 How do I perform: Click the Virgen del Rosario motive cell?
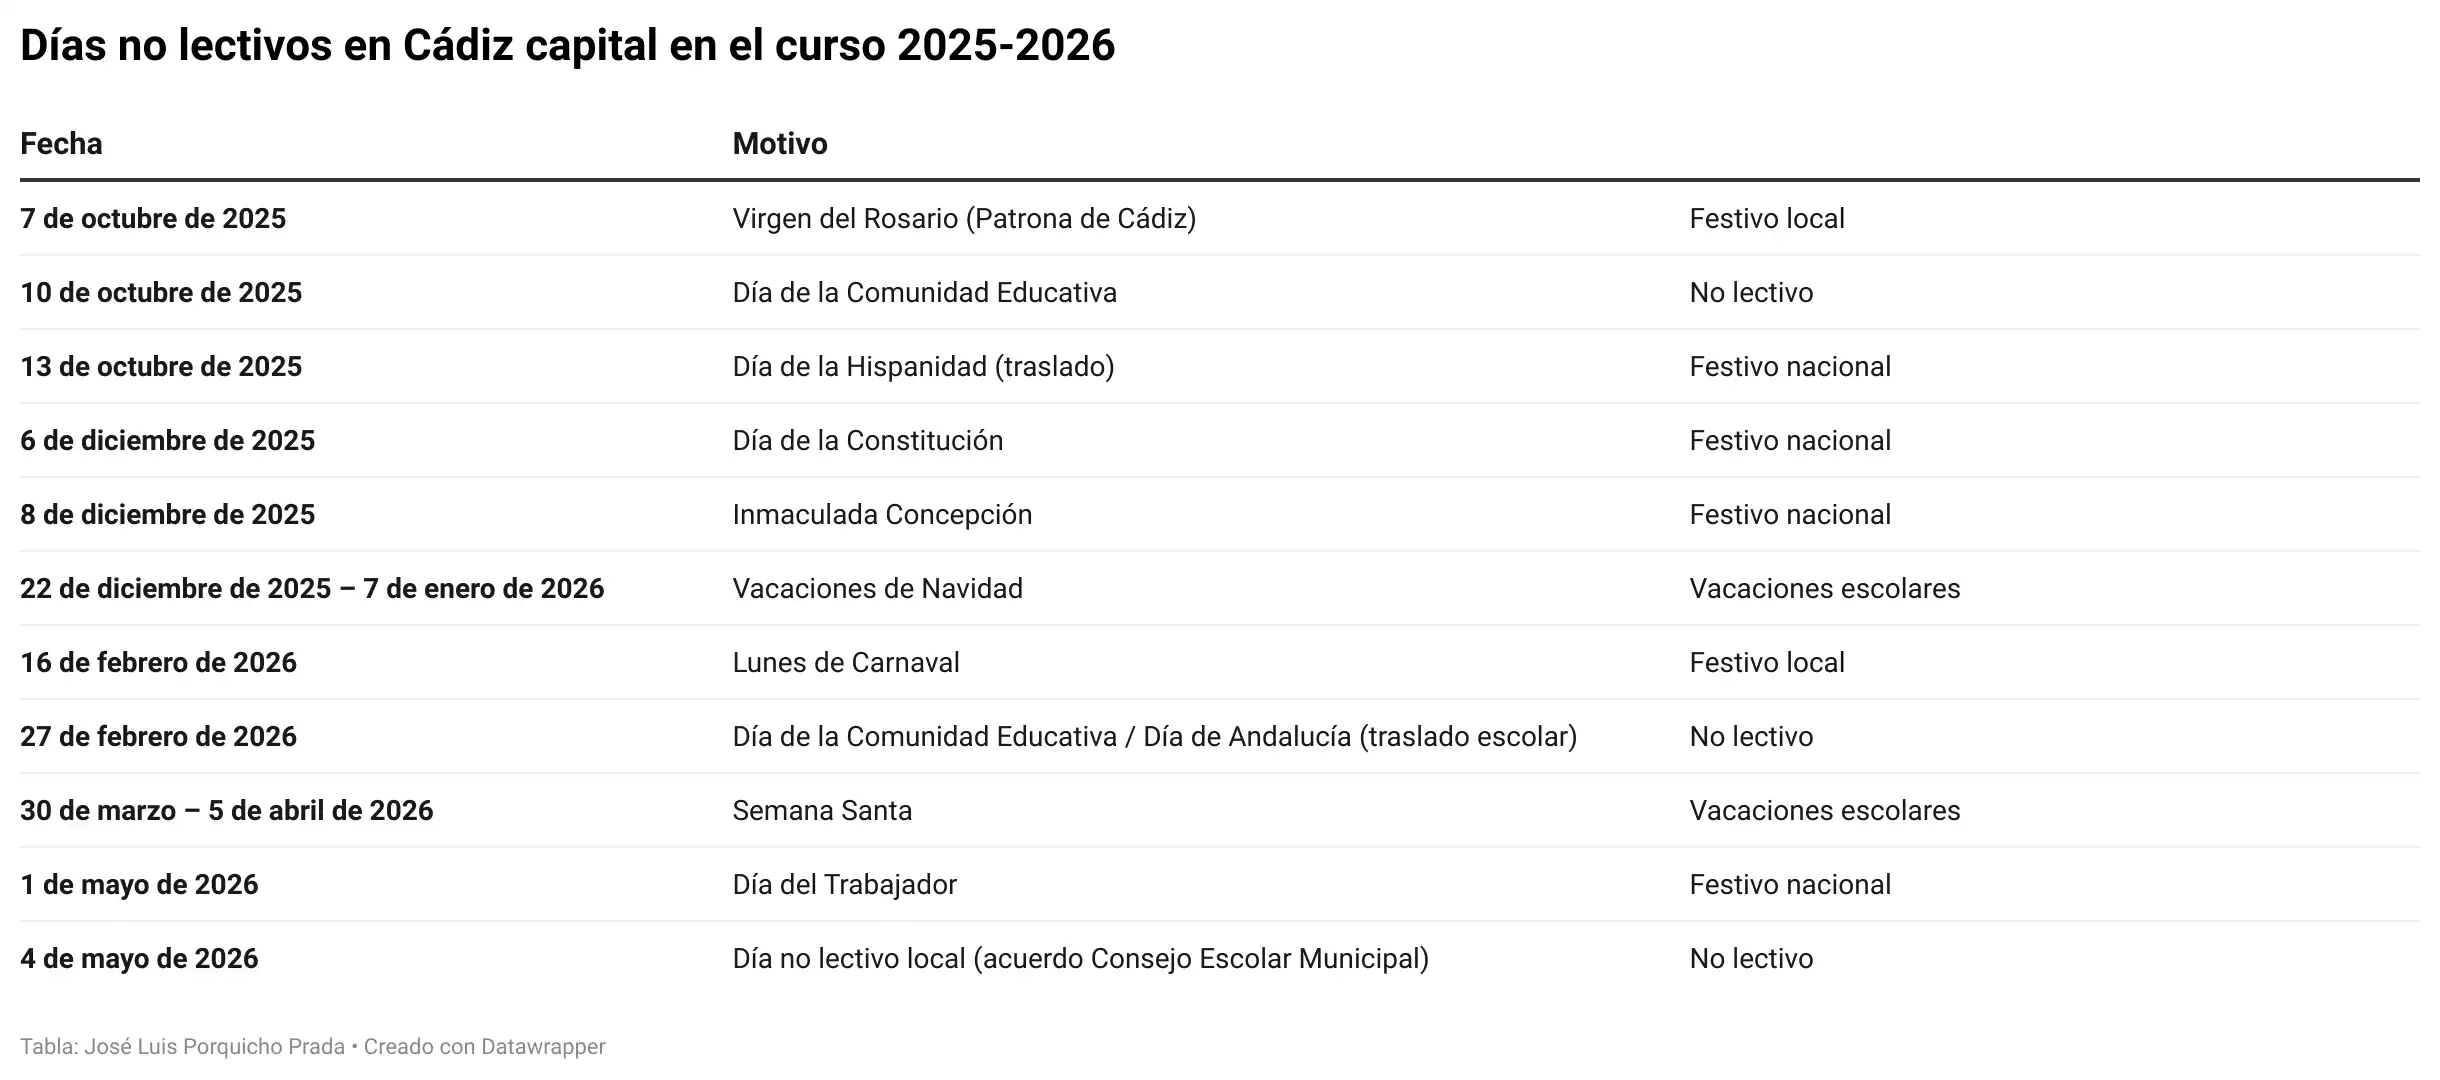coord(963,219)
